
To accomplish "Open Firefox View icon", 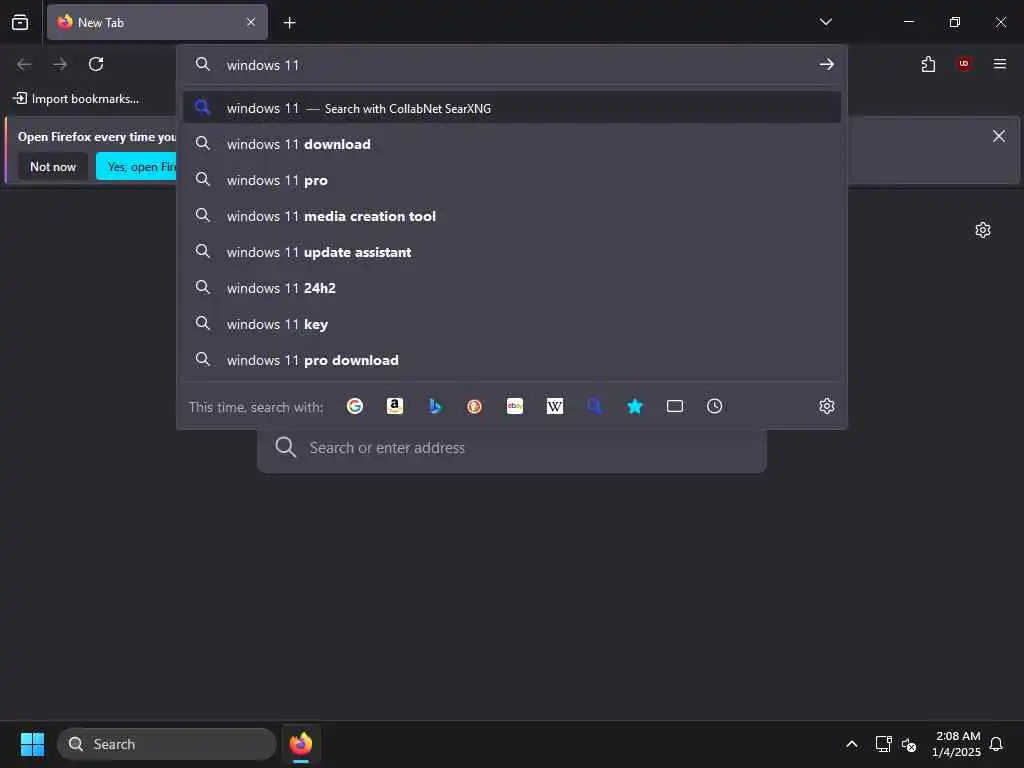I will click(20, 22).
